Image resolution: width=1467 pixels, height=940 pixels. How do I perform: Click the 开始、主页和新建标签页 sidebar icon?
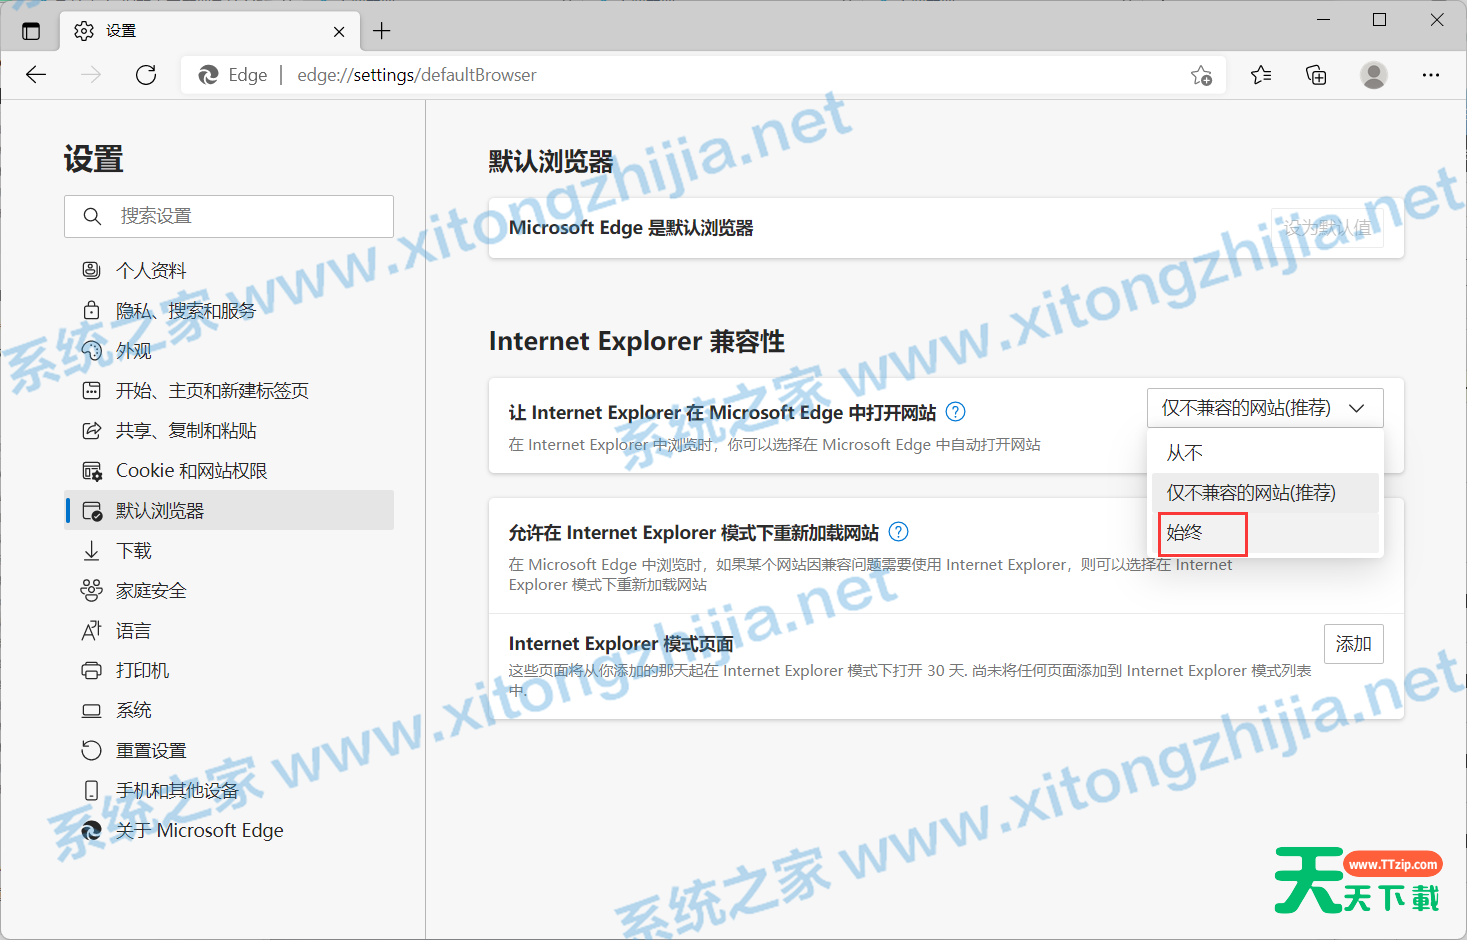91,390
